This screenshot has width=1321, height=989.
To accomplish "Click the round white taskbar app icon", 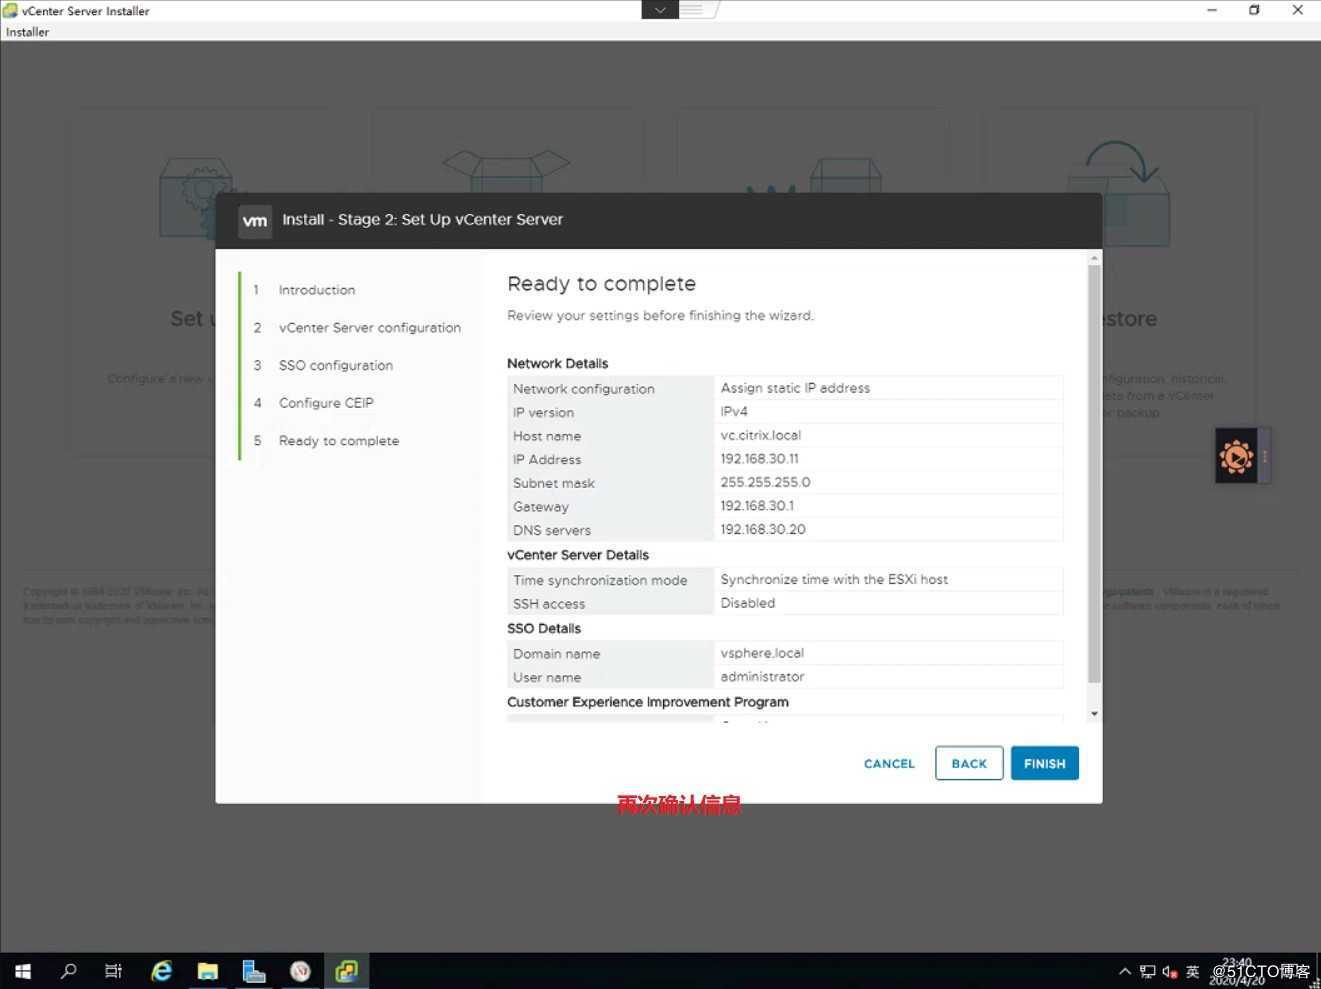I will pos(300,971).
